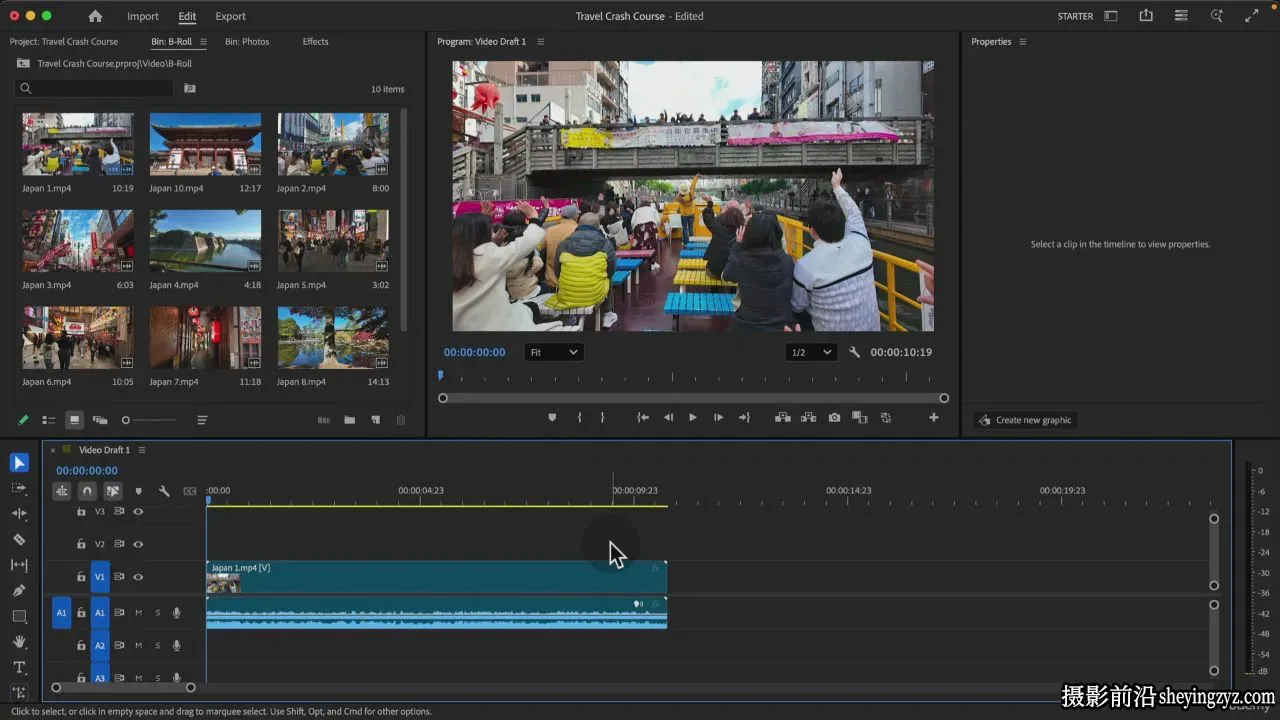
Task: Open the Video Draft 1 sequence panel menu
Action: [142, 450]
